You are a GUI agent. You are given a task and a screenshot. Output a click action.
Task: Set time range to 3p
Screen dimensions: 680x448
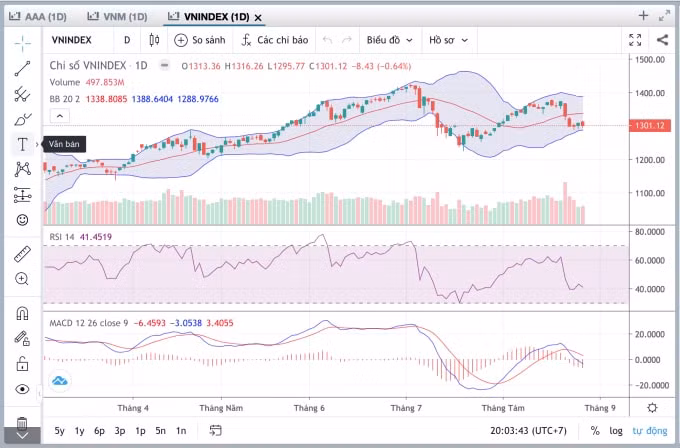click(120, 431)
